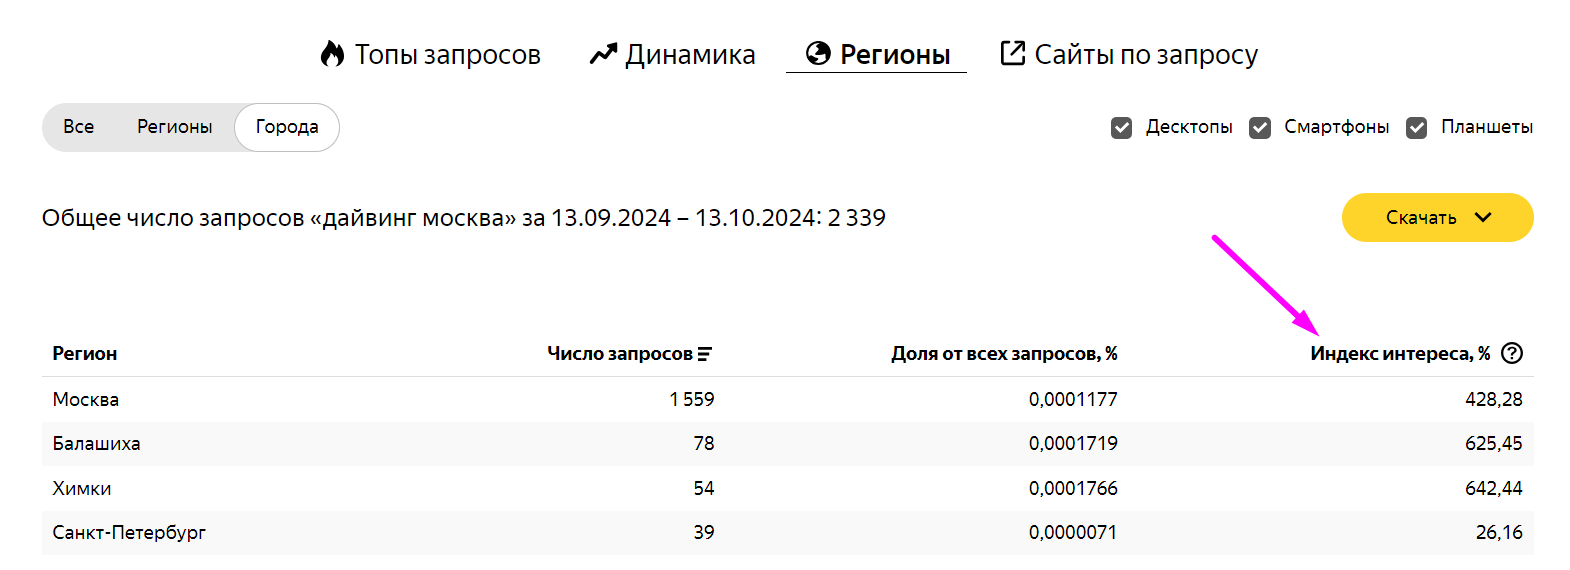Uncheck the Смартфоны checkbox
Image resolution: width=1570 pixels, height=570 pixels.
1260,128
